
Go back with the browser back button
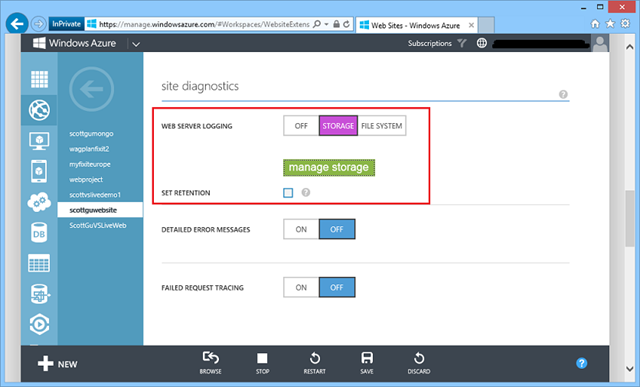(17, 24)
